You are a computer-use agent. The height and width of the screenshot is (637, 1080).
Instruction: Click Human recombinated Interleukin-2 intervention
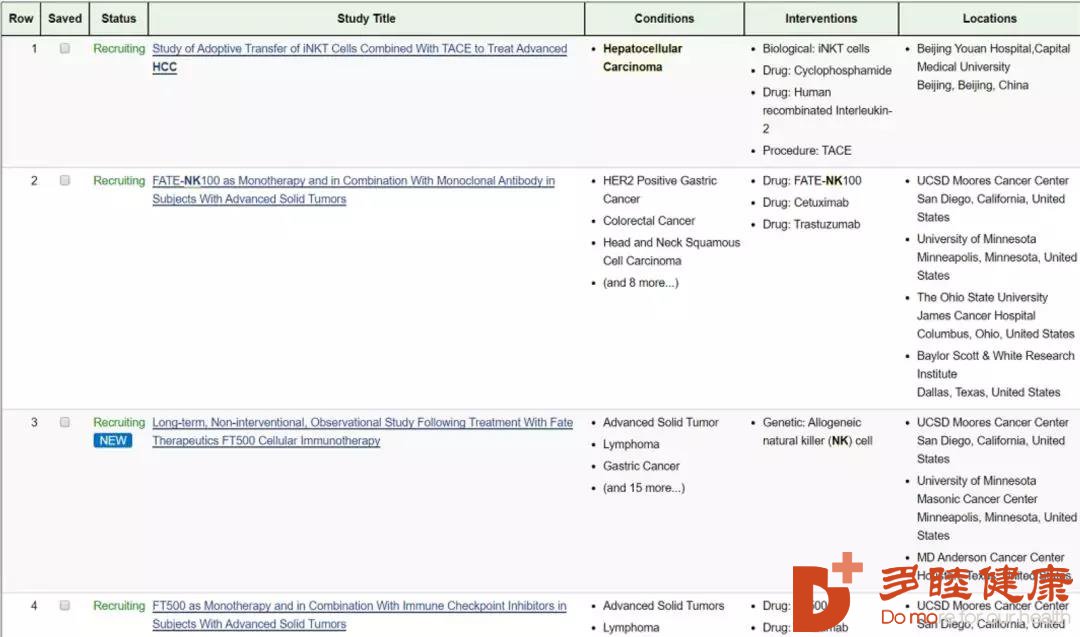pyautogui.click(x=827, y=110)
